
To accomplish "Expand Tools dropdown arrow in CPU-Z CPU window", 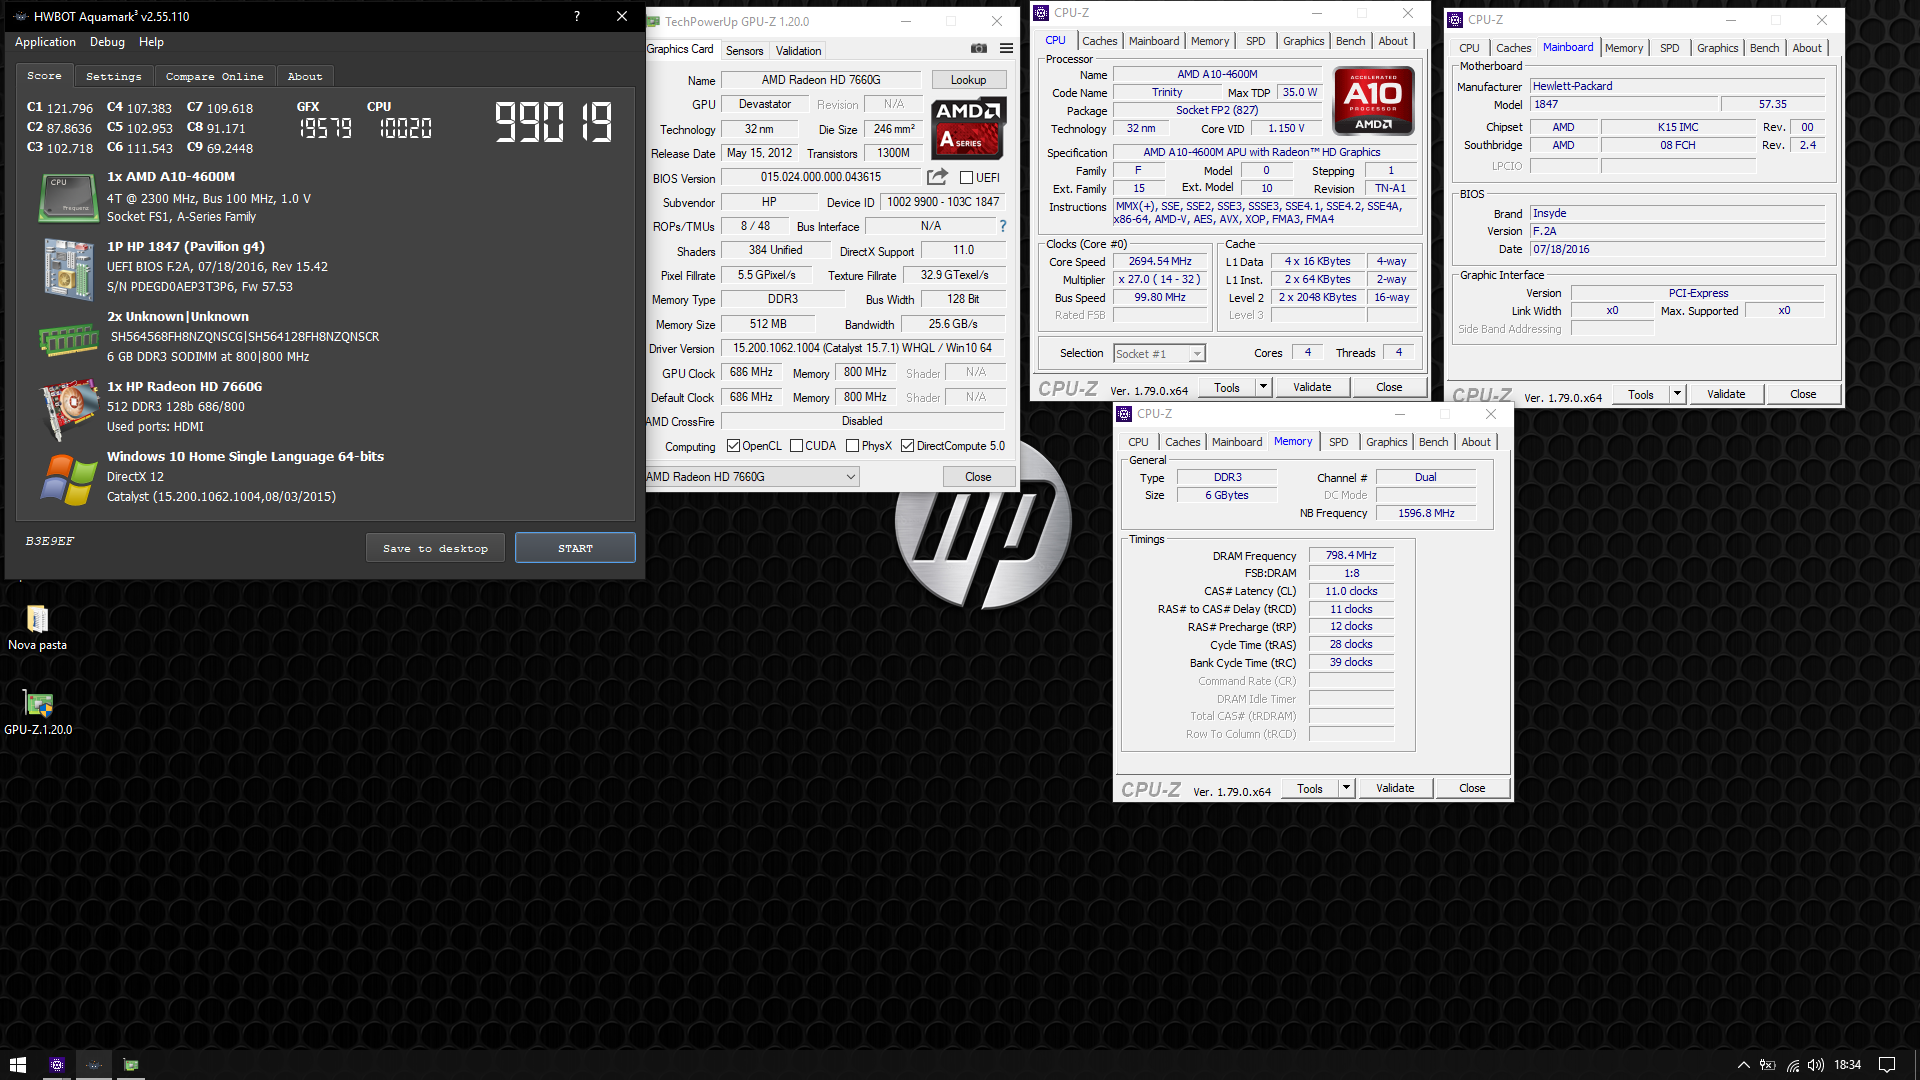I will [1262, 388].
